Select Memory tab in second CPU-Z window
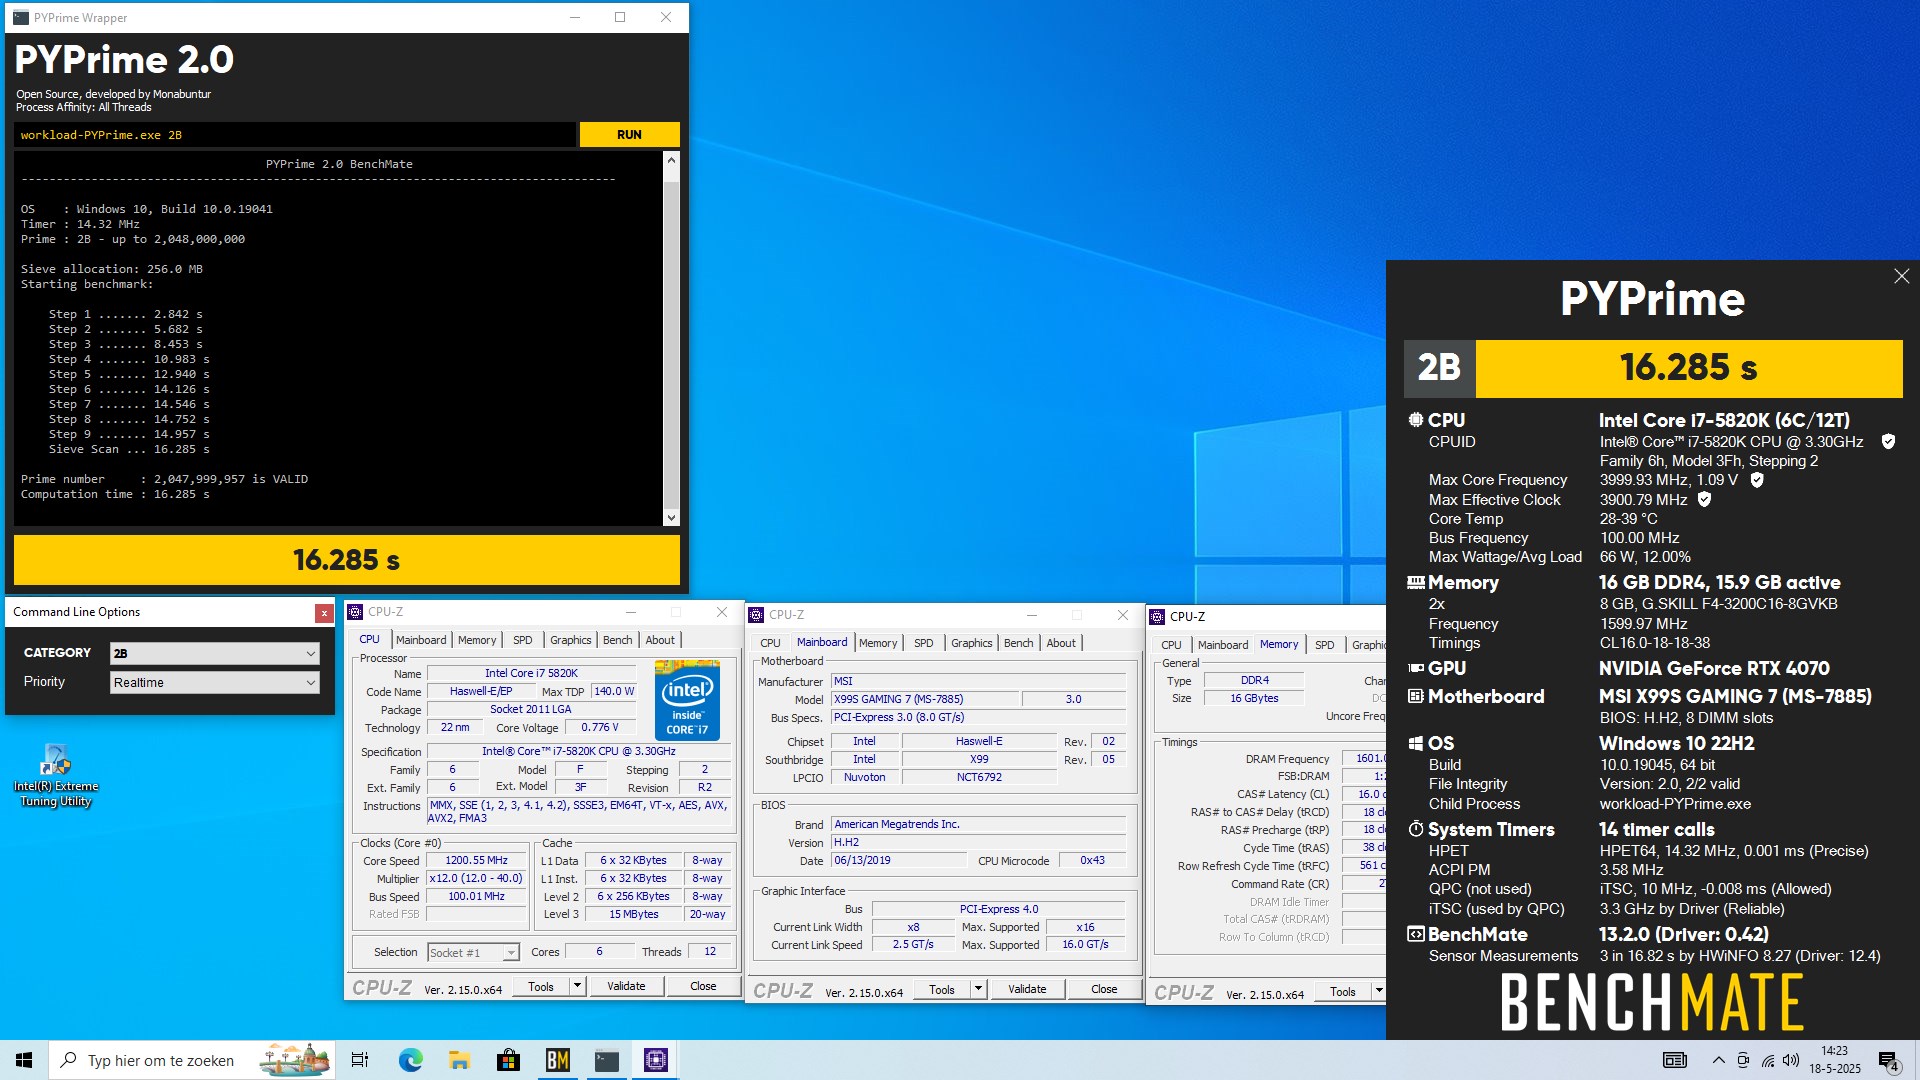1920x1080 pixels. (x=878, y=643)
